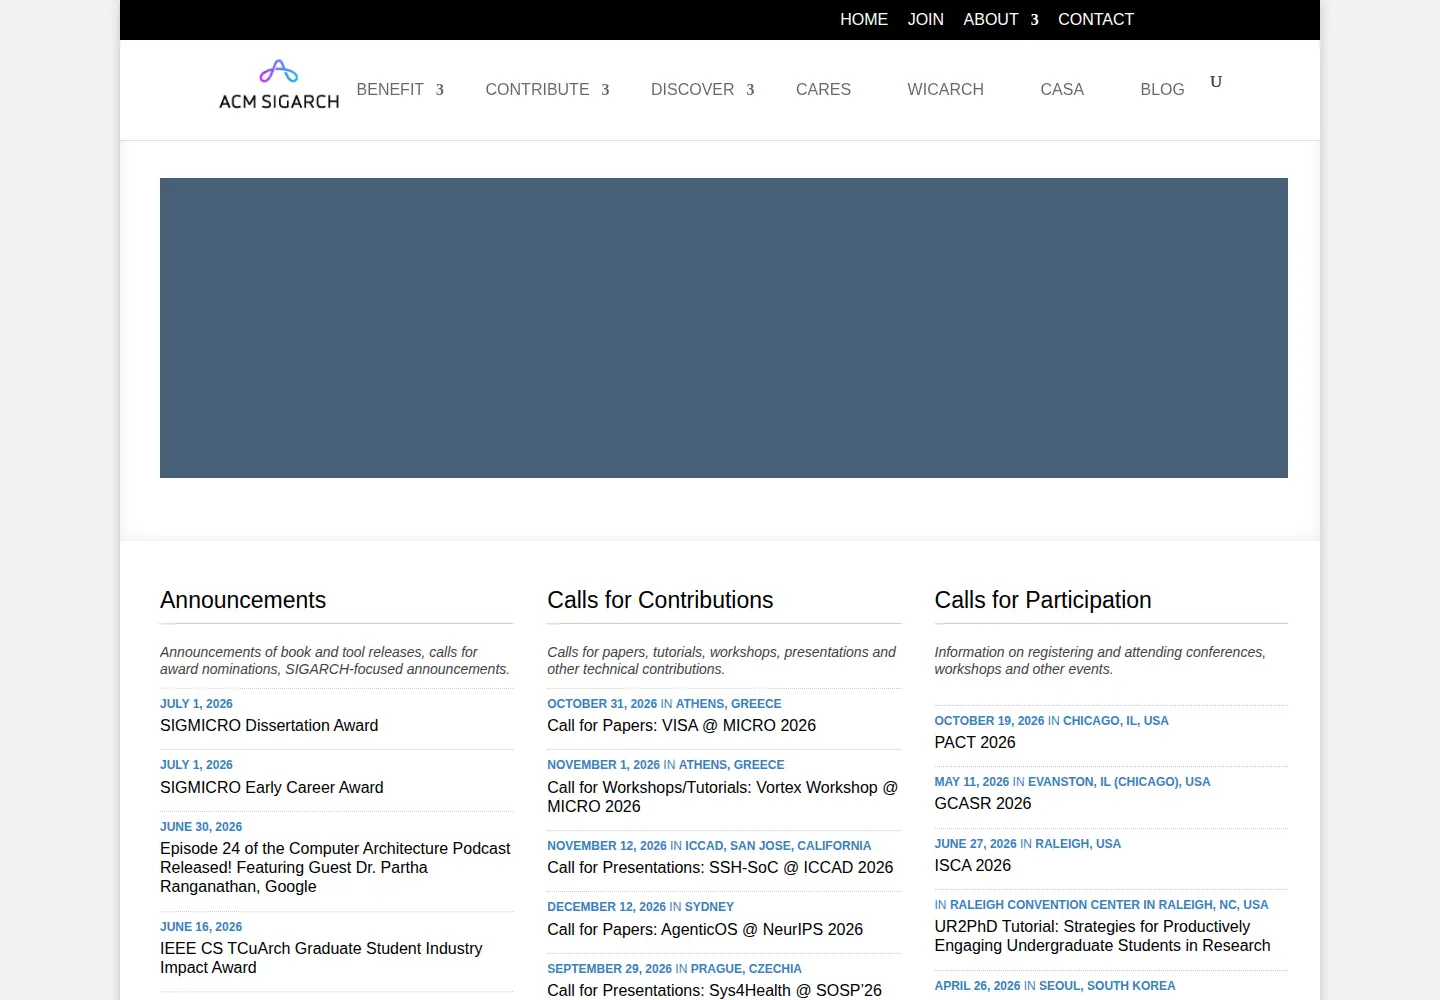Image resolution: width=1440 pixels, height=1000 pixels.
Task: Open IEEE CS TCuArch Graduate Student award
Action: pos(321,958)
